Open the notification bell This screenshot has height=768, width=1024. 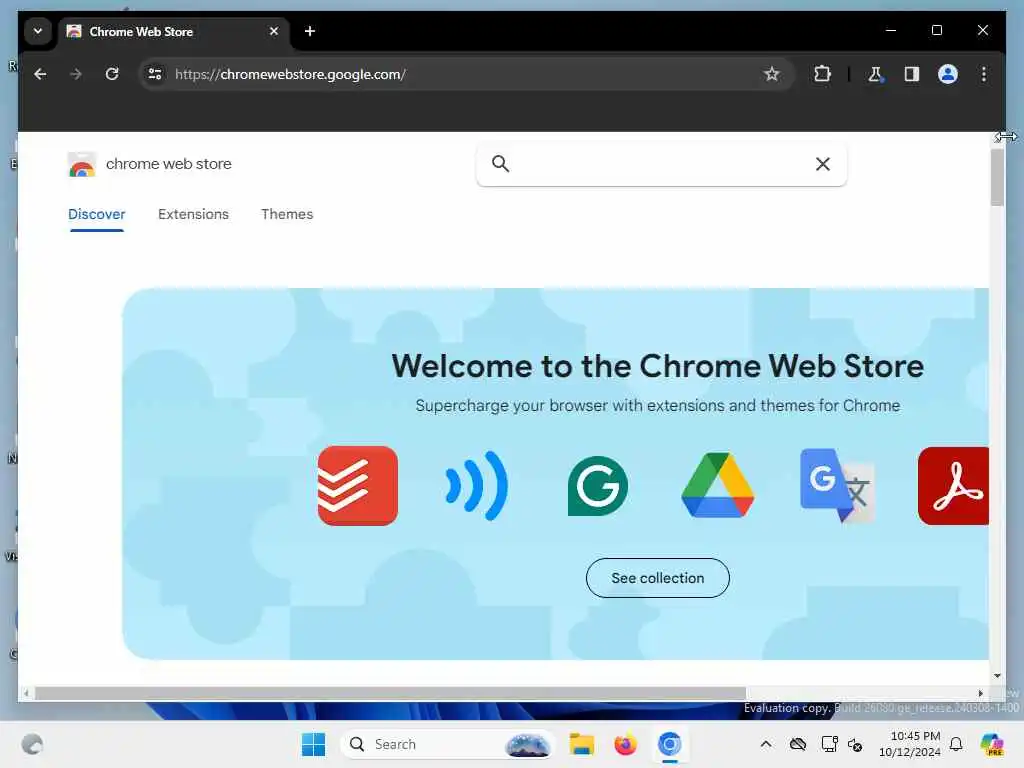956,744
